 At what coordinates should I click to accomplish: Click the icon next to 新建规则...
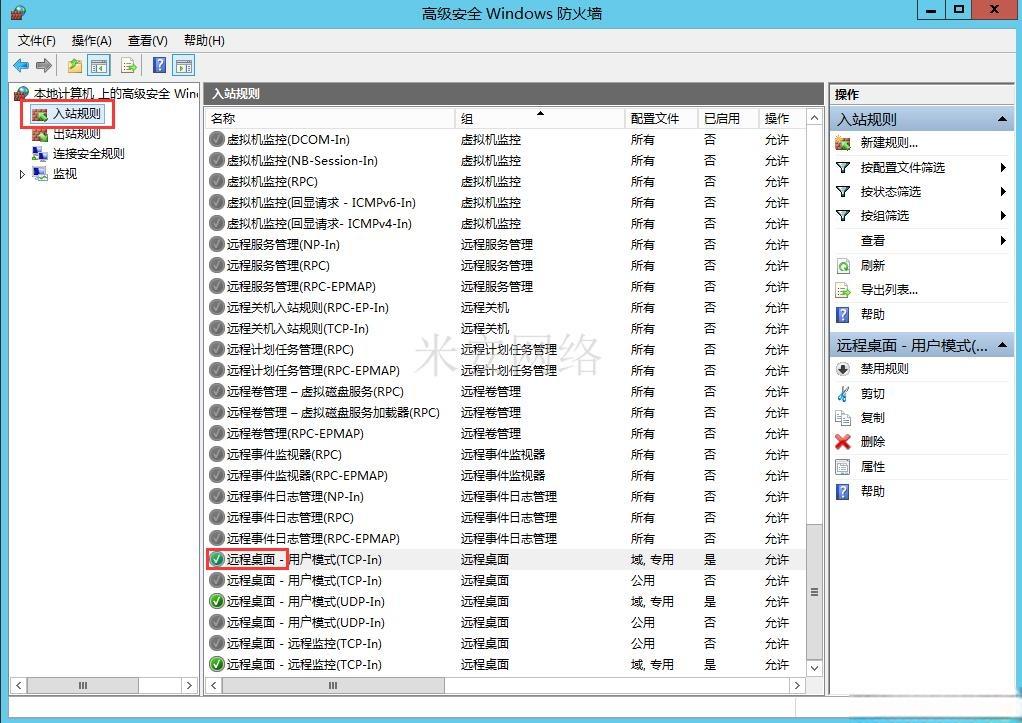[x=843, y=143]
